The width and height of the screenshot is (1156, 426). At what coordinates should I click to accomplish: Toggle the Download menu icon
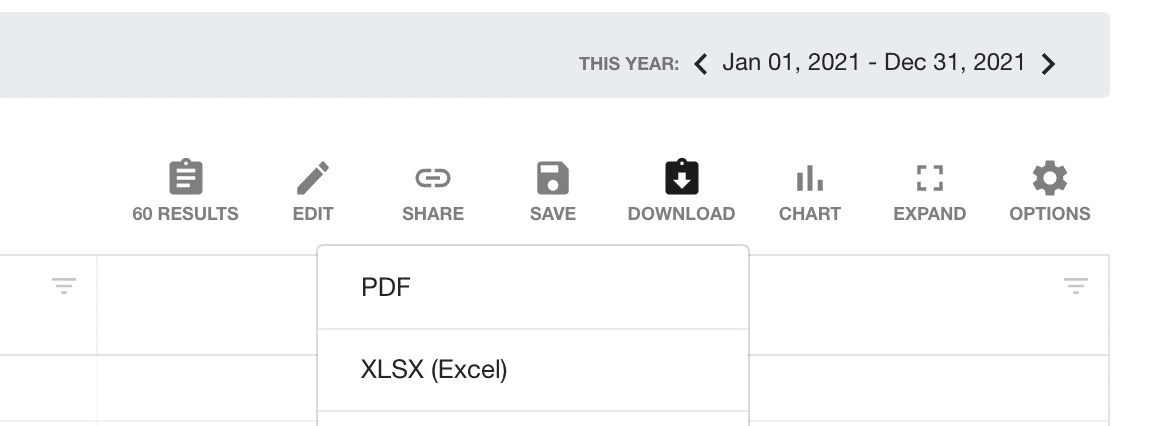[681, 177]
